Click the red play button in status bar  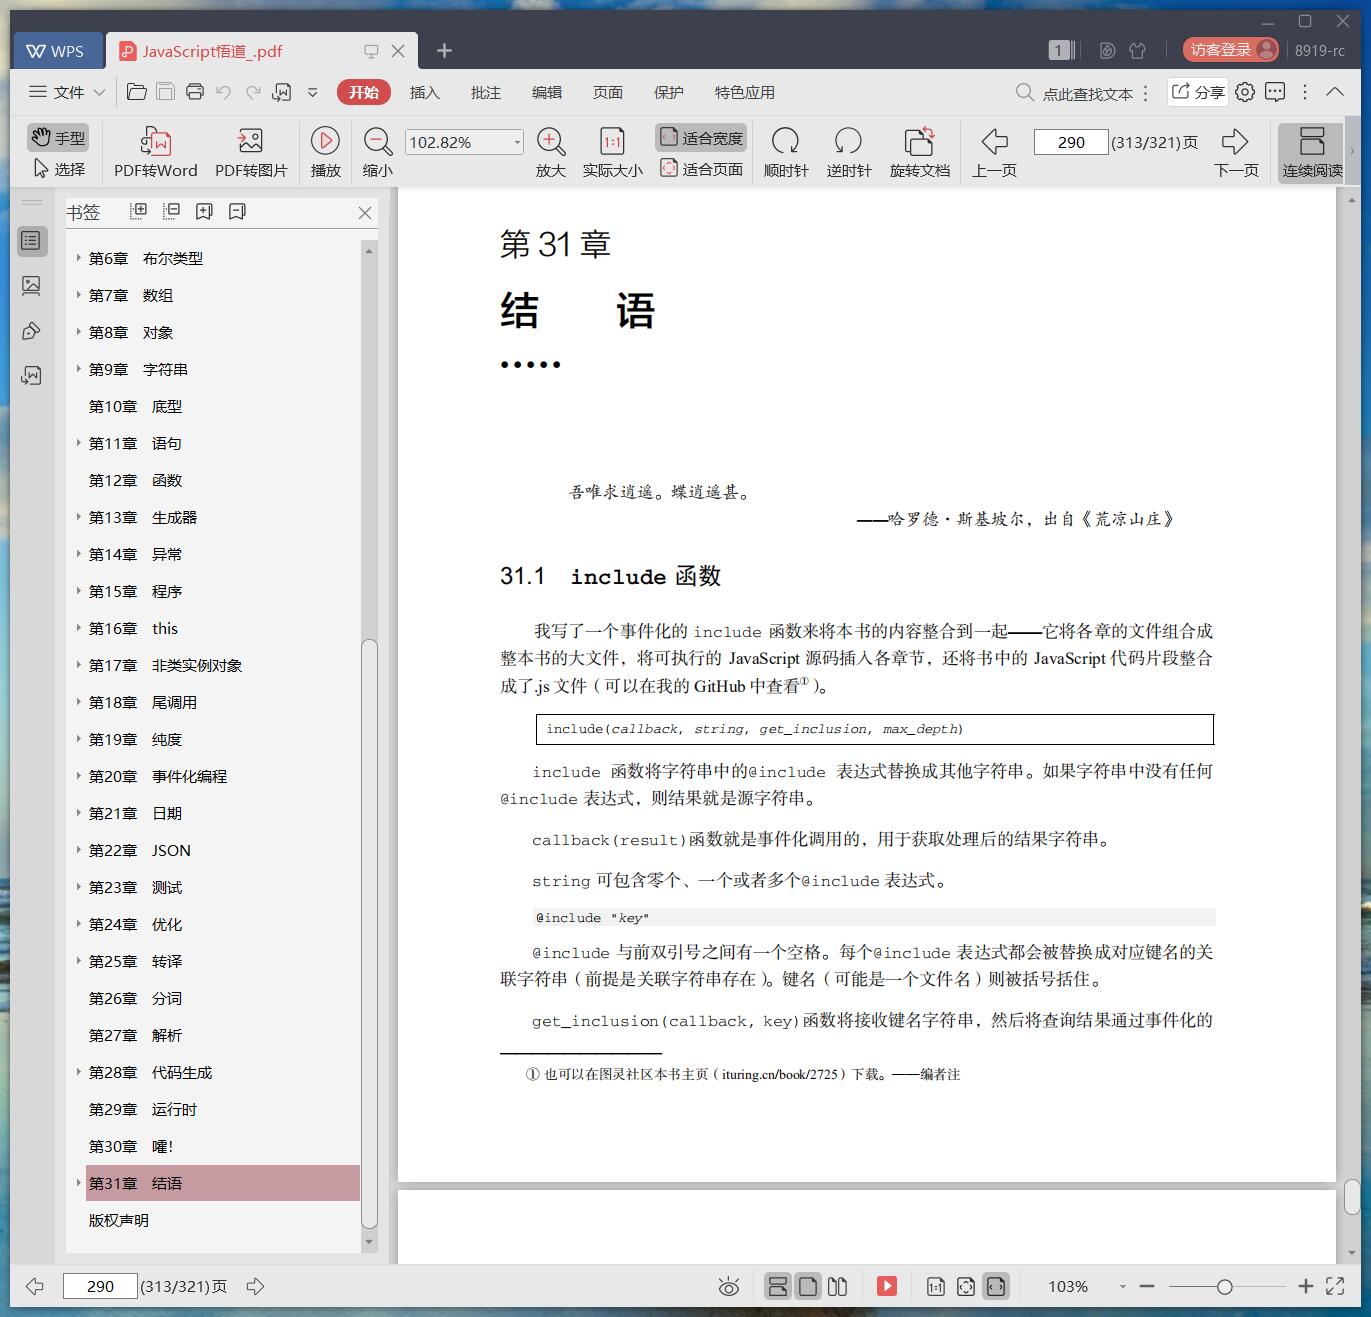[x=887, y=1286]
